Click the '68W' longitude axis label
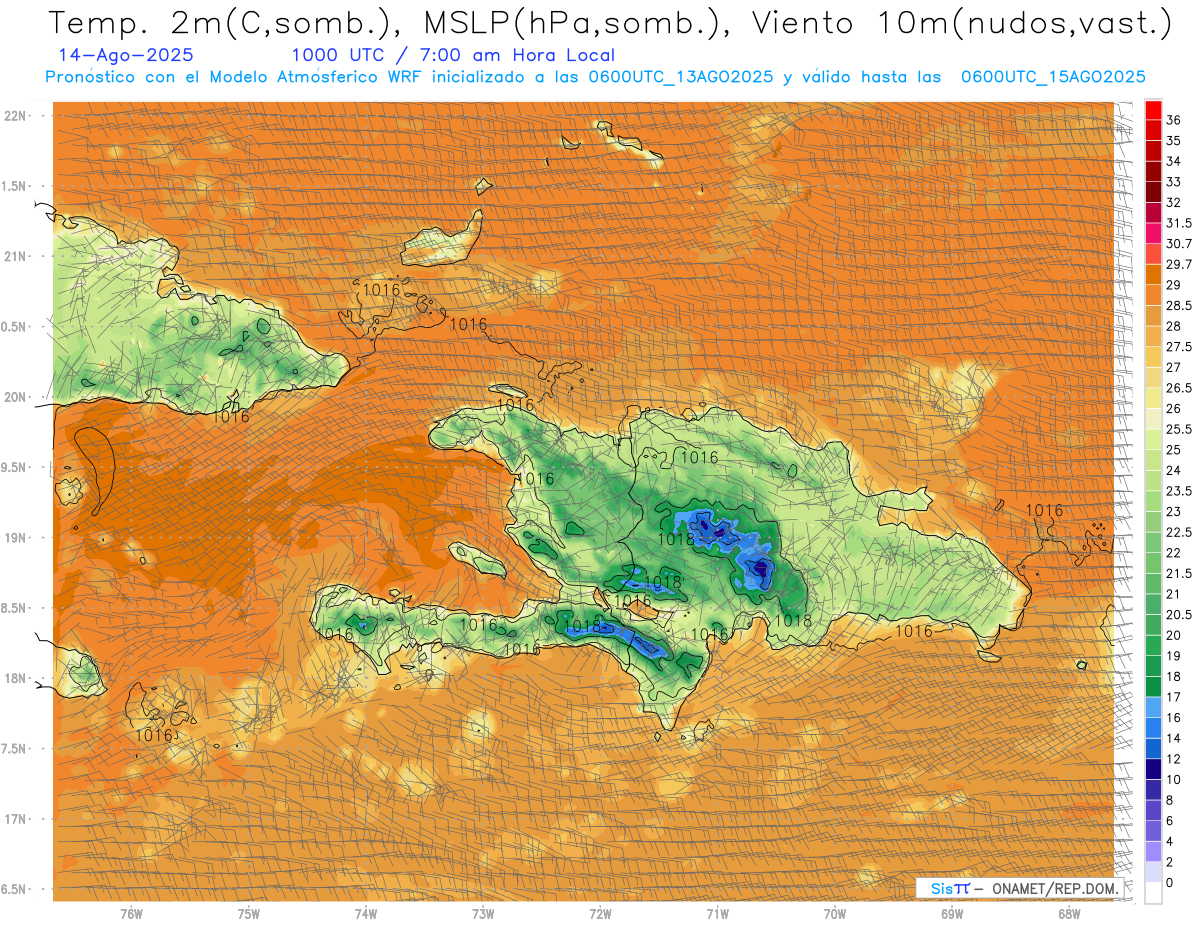Screen dimensions: 1200x927 pos(1068,914)
